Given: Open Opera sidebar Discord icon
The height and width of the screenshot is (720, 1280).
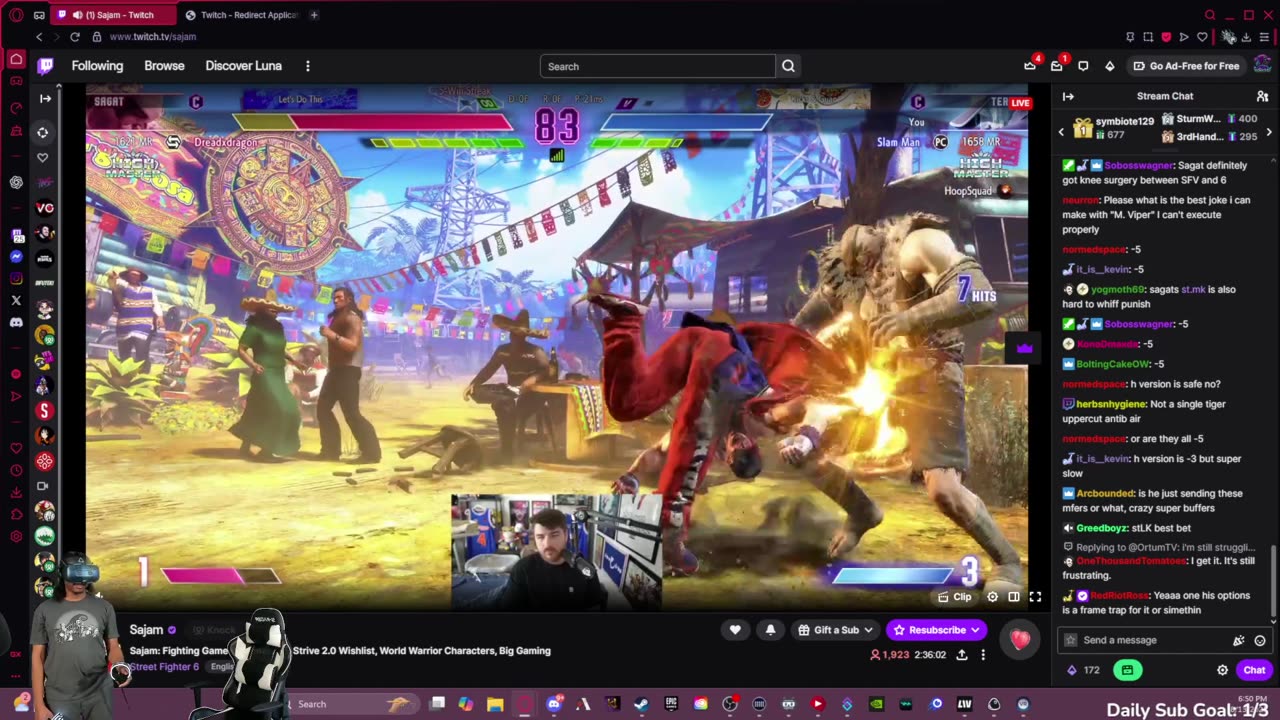Looking at the screenshot, I should click(x=16, y=322).
